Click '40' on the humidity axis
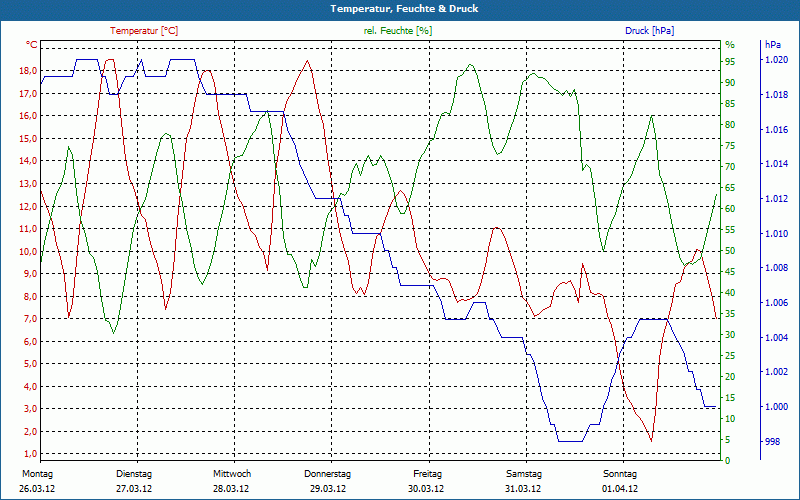The height and width of the screenshot is (500, 800). pos(730,292)
